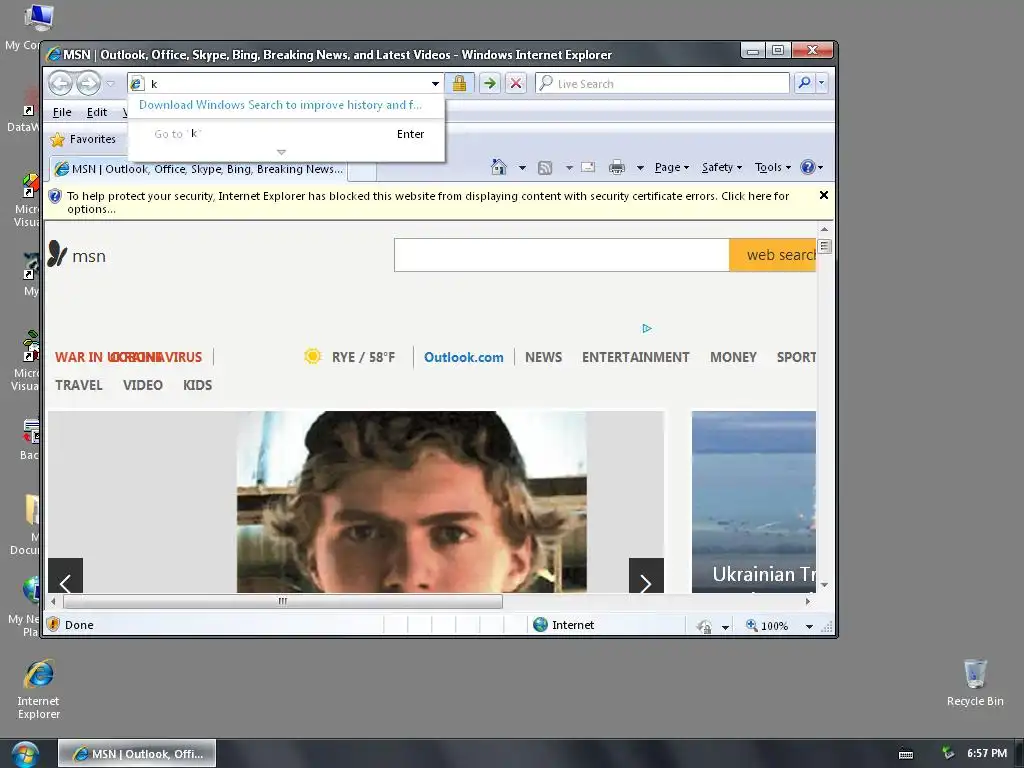Click the sunny weather icon
1024x768 pixels.
coord(313,356)
